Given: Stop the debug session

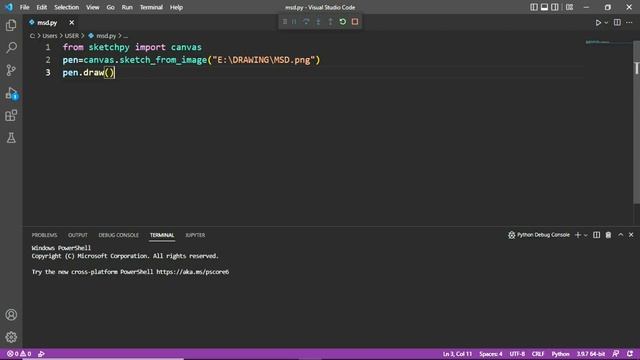Looking at the screenshot, I should pyautogui.click(x=355, y=22).
